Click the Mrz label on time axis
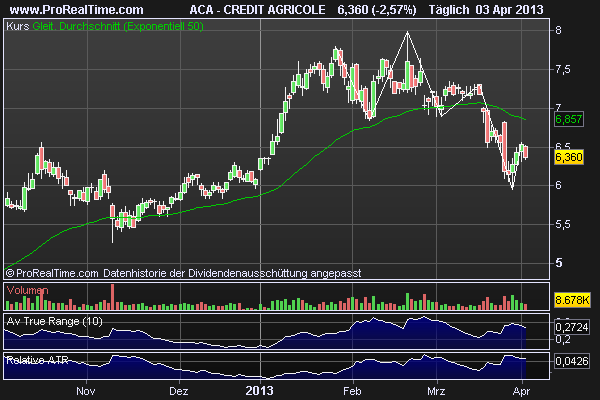 tap(436, 391)
